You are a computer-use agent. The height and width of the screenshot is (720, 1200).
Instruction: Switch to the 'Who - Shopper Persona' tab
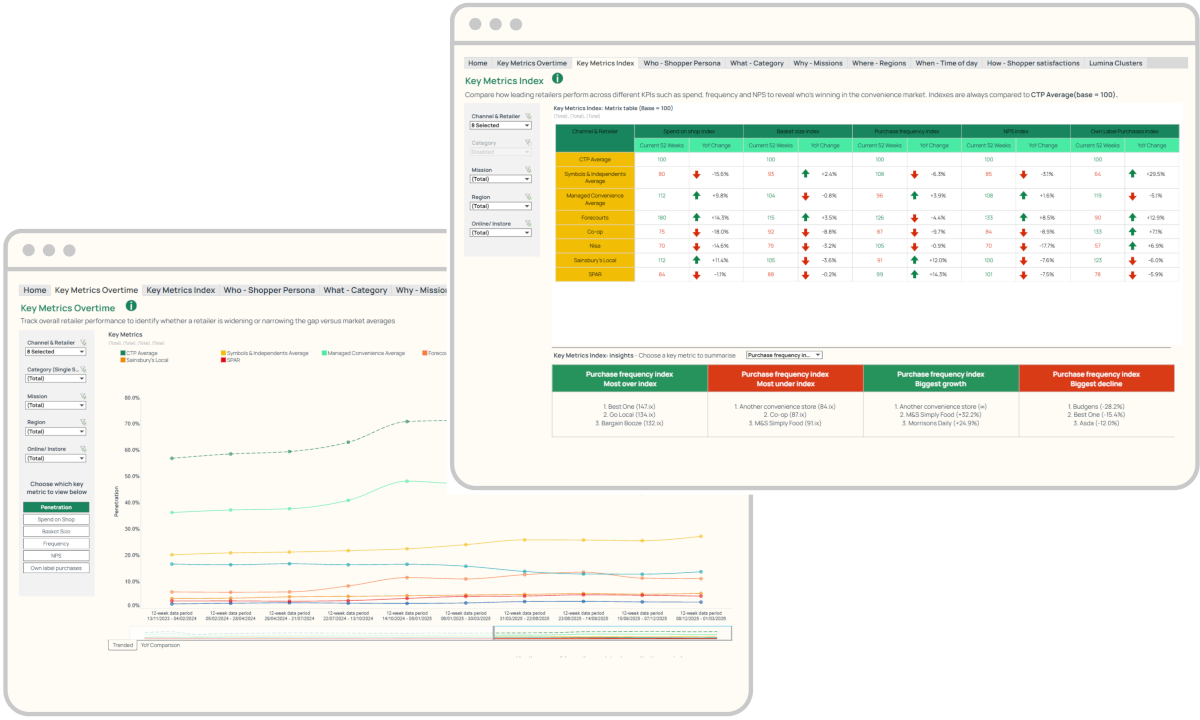[x=682, y=63]
